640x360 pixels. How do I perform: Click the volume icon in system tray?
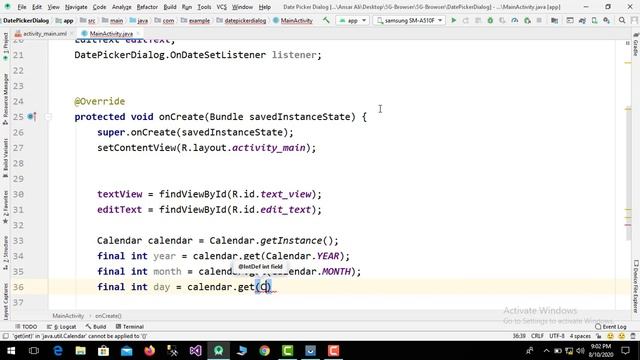(580, 351)
